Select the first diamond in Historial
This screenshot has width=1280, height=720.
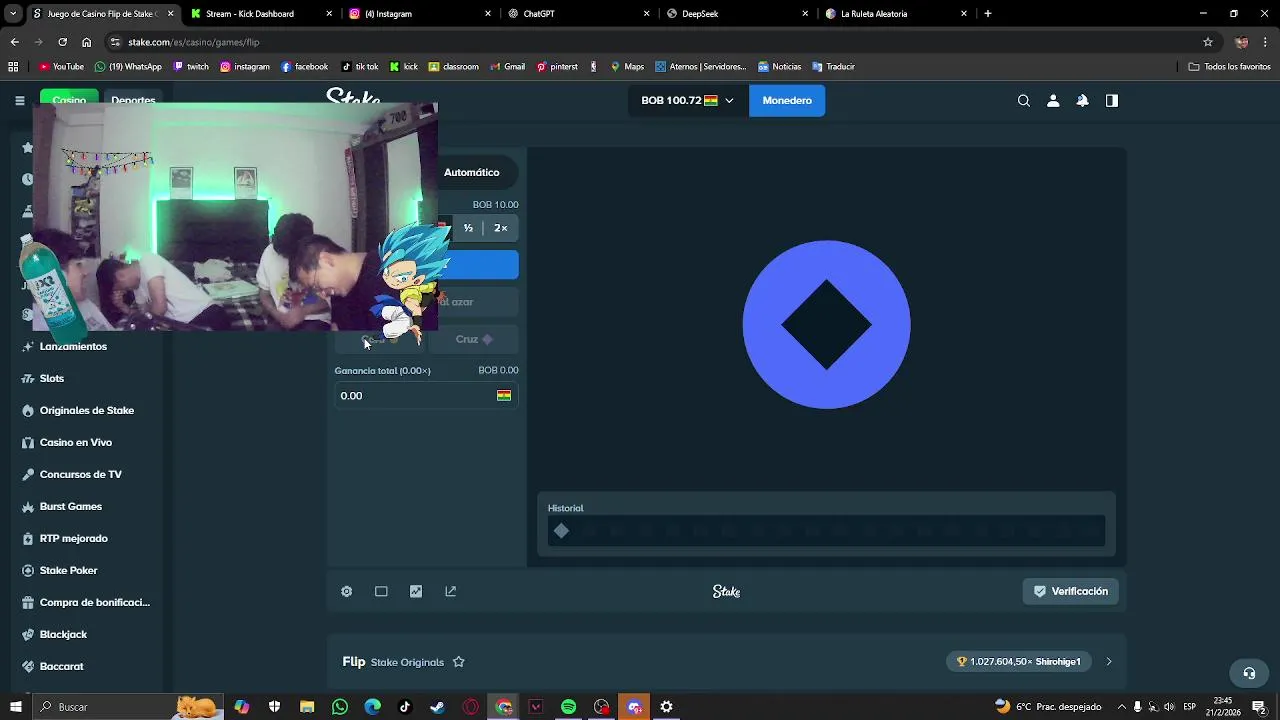[561, 531]
